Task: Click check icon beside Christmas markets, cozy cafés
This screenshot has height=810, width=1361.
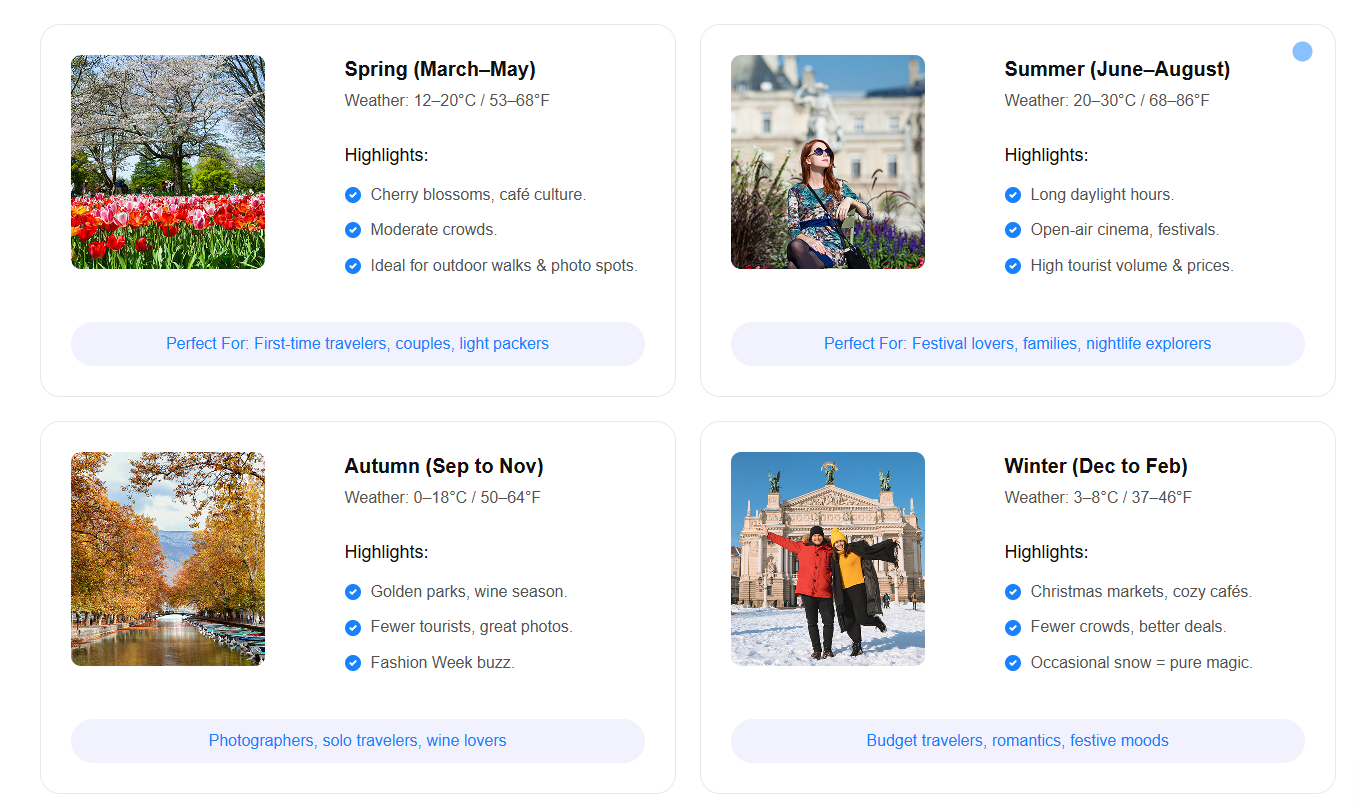Action: coord(1013,592)
